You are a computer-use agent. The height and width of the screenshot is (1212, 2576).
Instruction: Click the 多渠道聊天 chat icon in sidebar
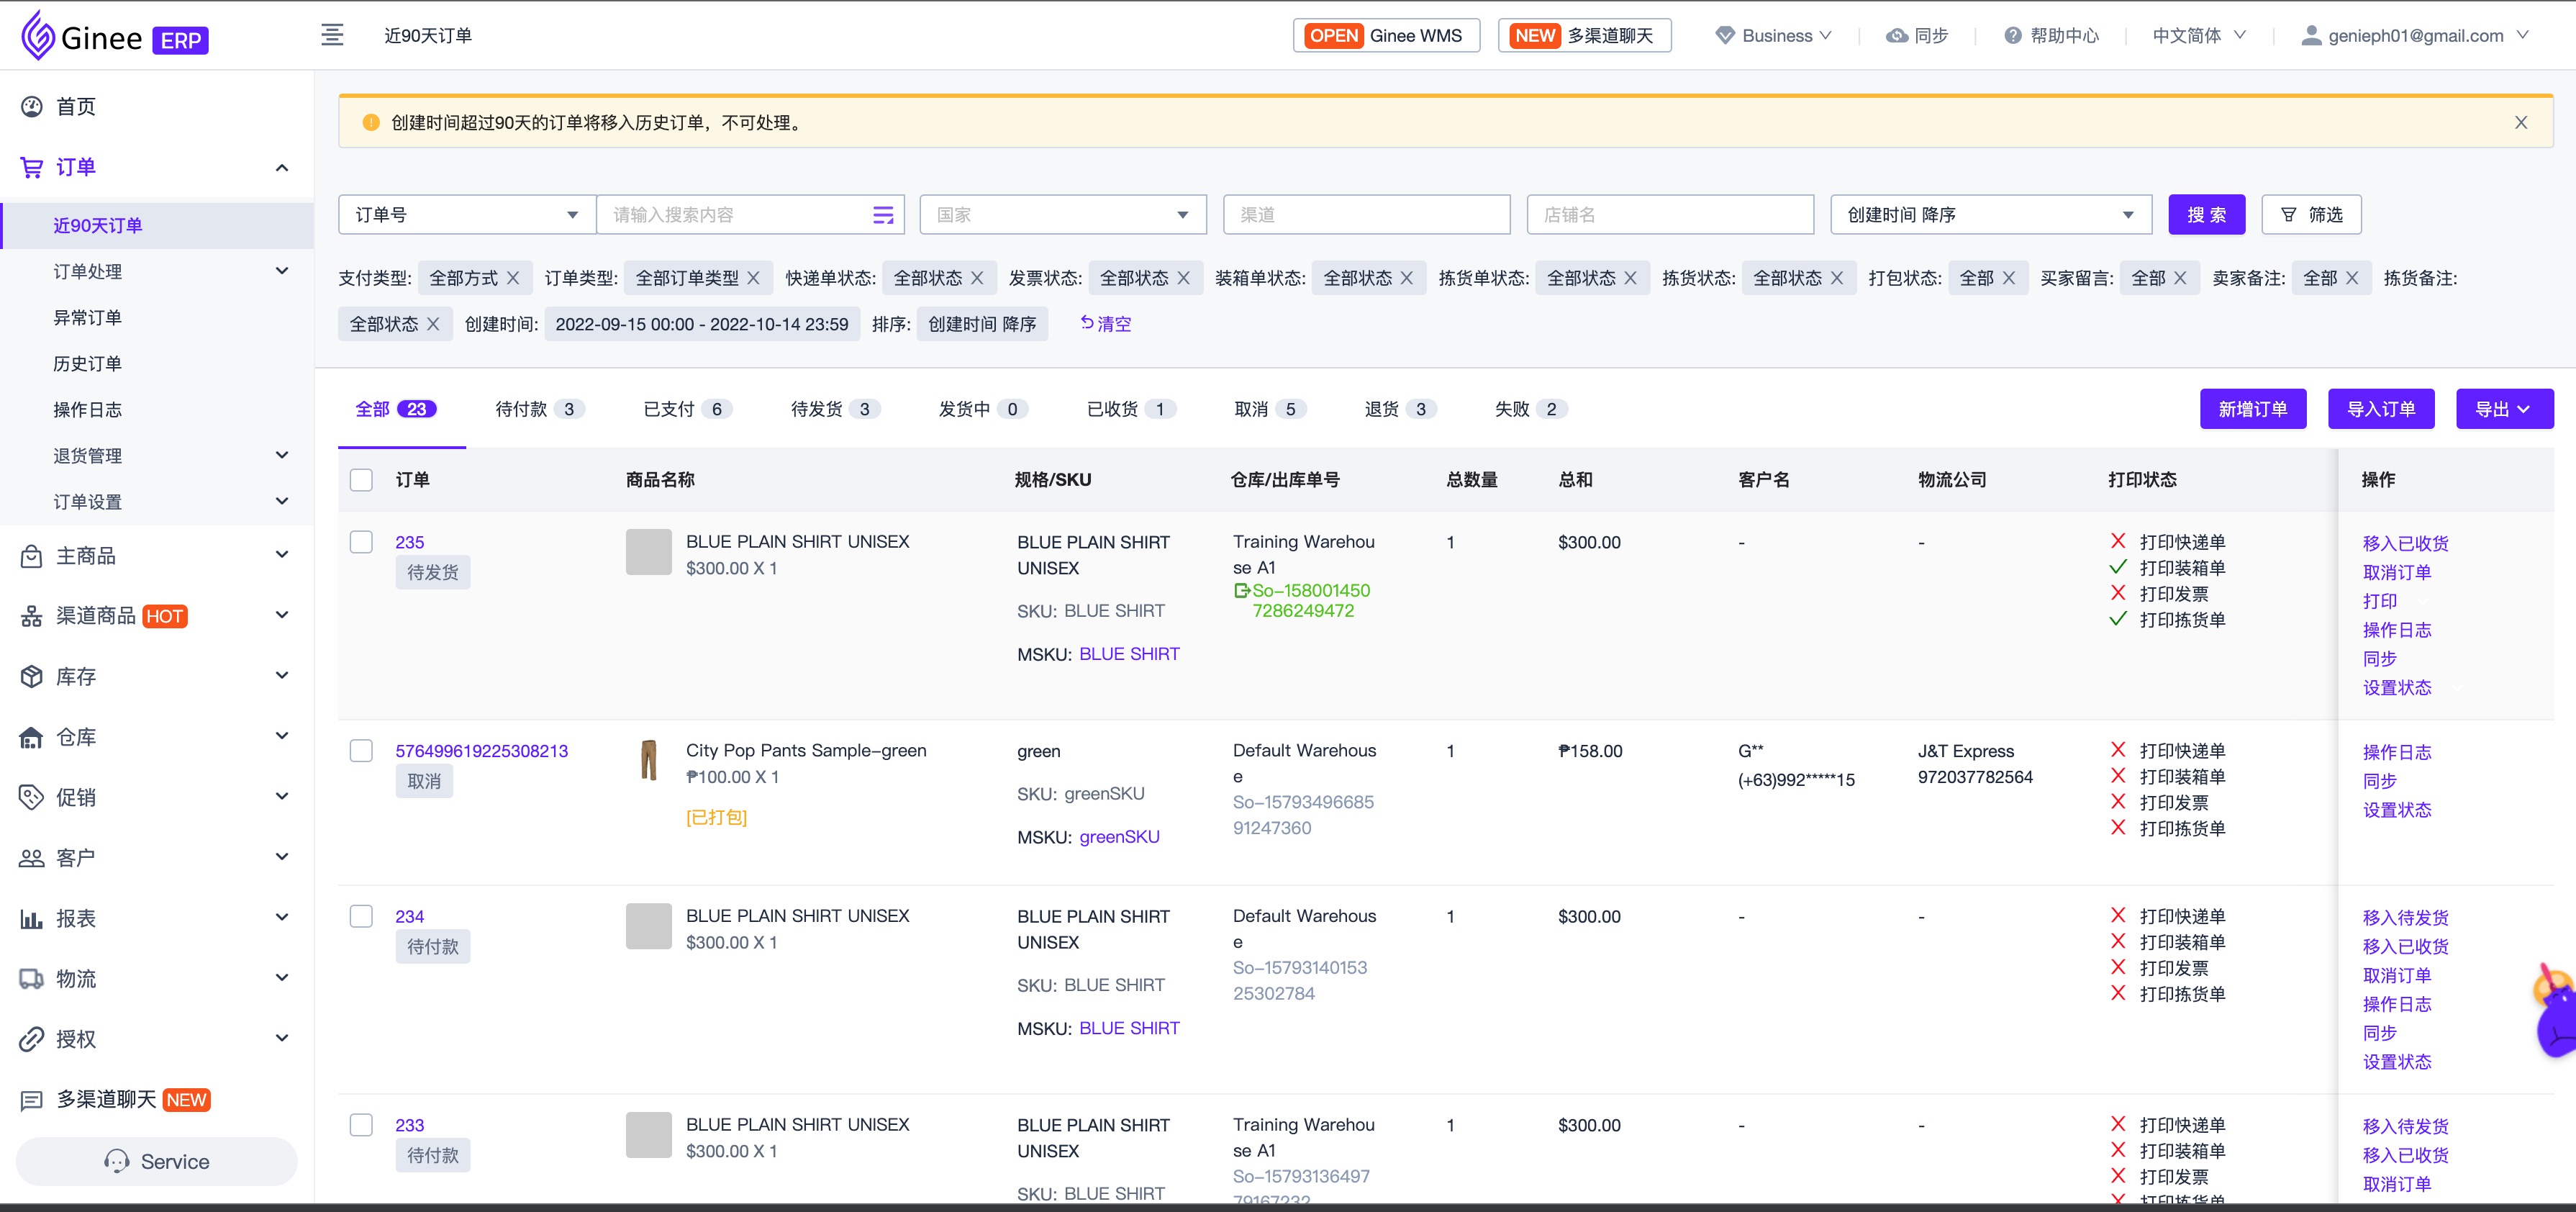[x=32, y=1100]
